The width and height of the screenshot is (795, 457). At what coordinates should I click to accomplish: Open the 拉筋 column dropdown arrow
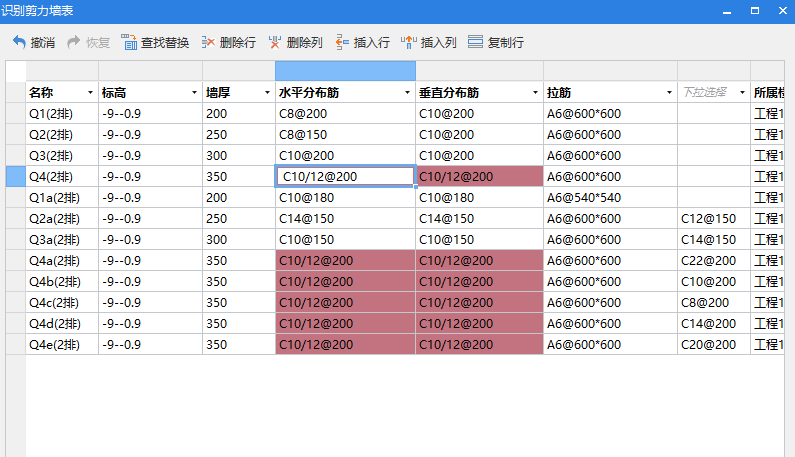[x=669, y=92]
